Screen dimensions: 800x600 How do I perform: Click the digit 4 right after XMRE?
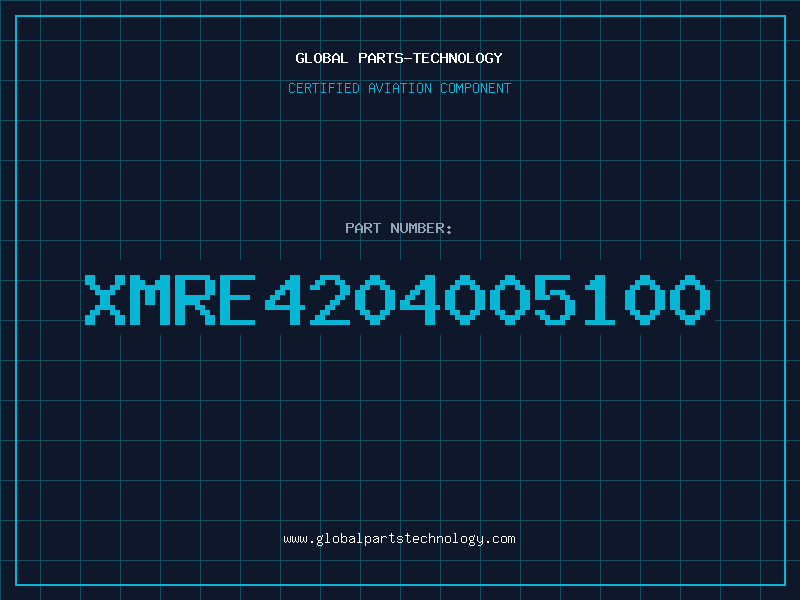click(x=285, y=299)
